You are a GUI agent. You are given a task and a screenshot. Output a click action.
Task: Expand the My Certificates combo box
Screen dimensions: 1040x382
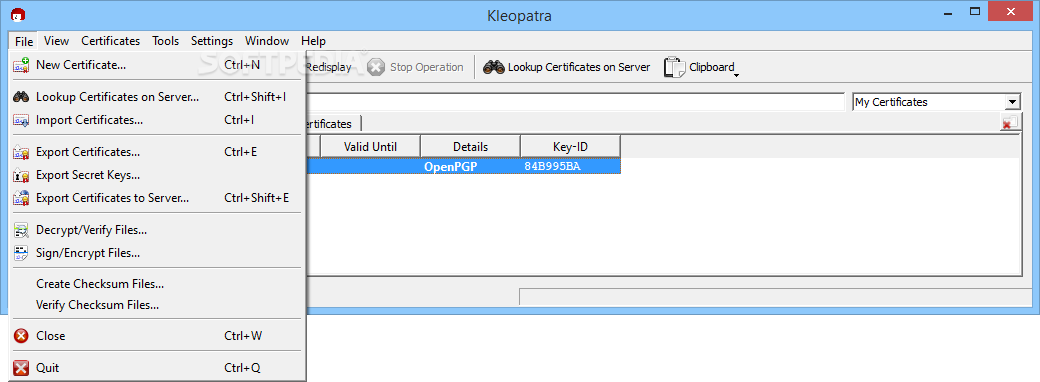coord(1011,102)
